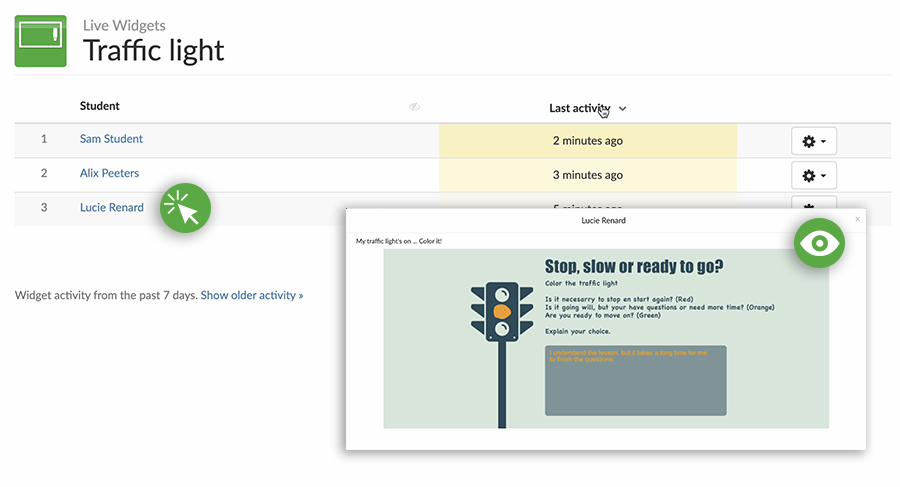Open the partially hidden gear dropdown for Lucie Renard
Viewport: 900px width, 487px height.
813,202
